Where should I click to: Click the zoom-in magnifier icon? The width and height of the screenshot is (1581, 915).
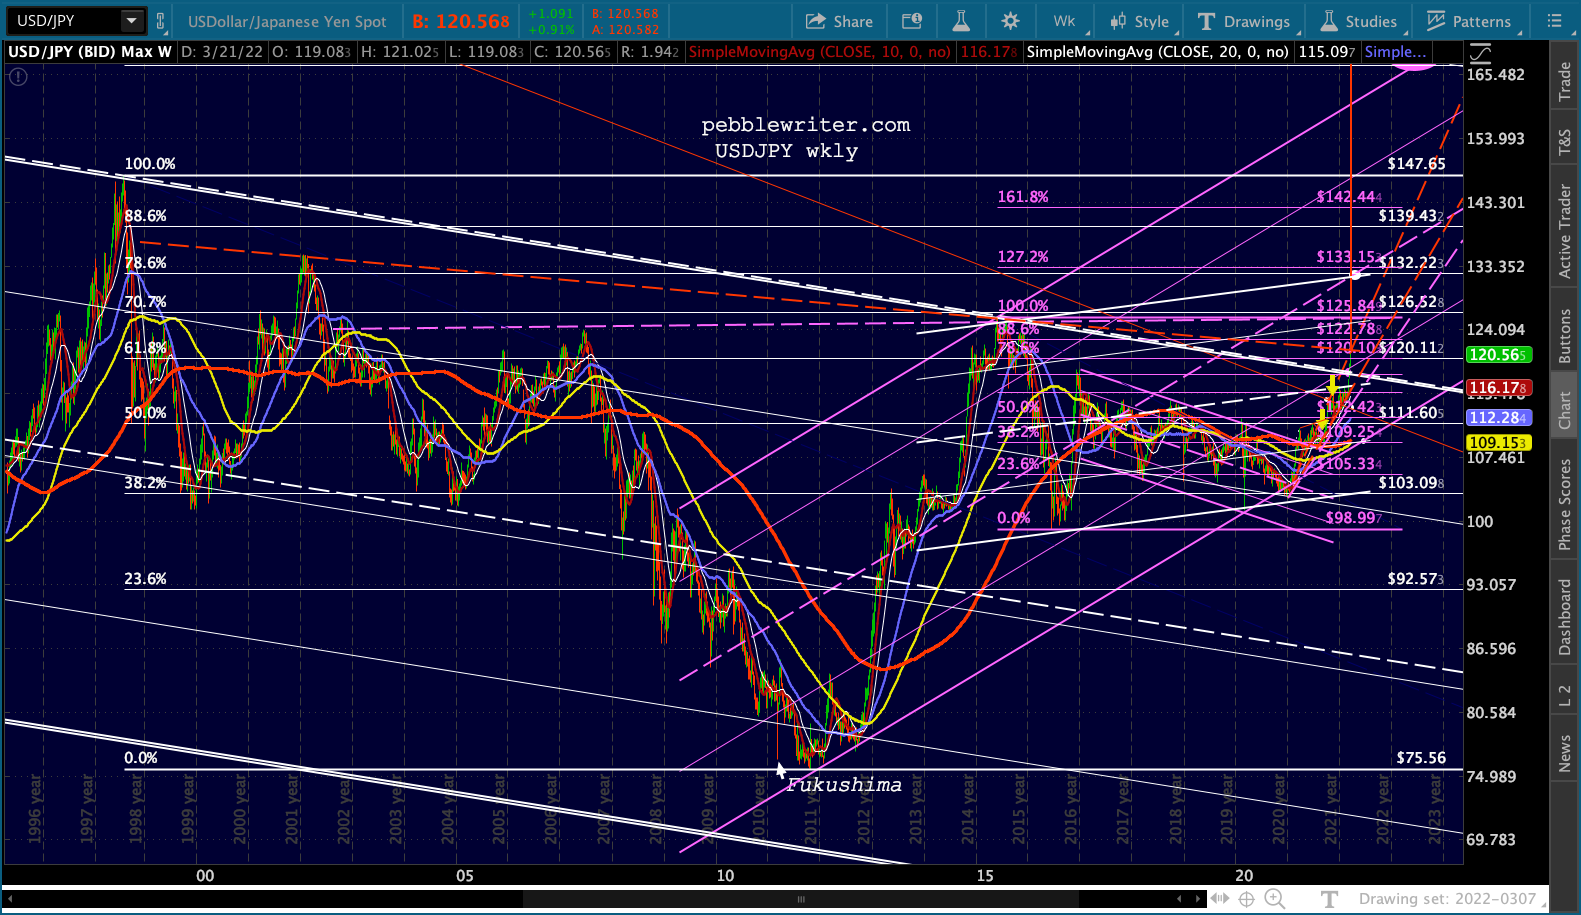(1275, 899)
